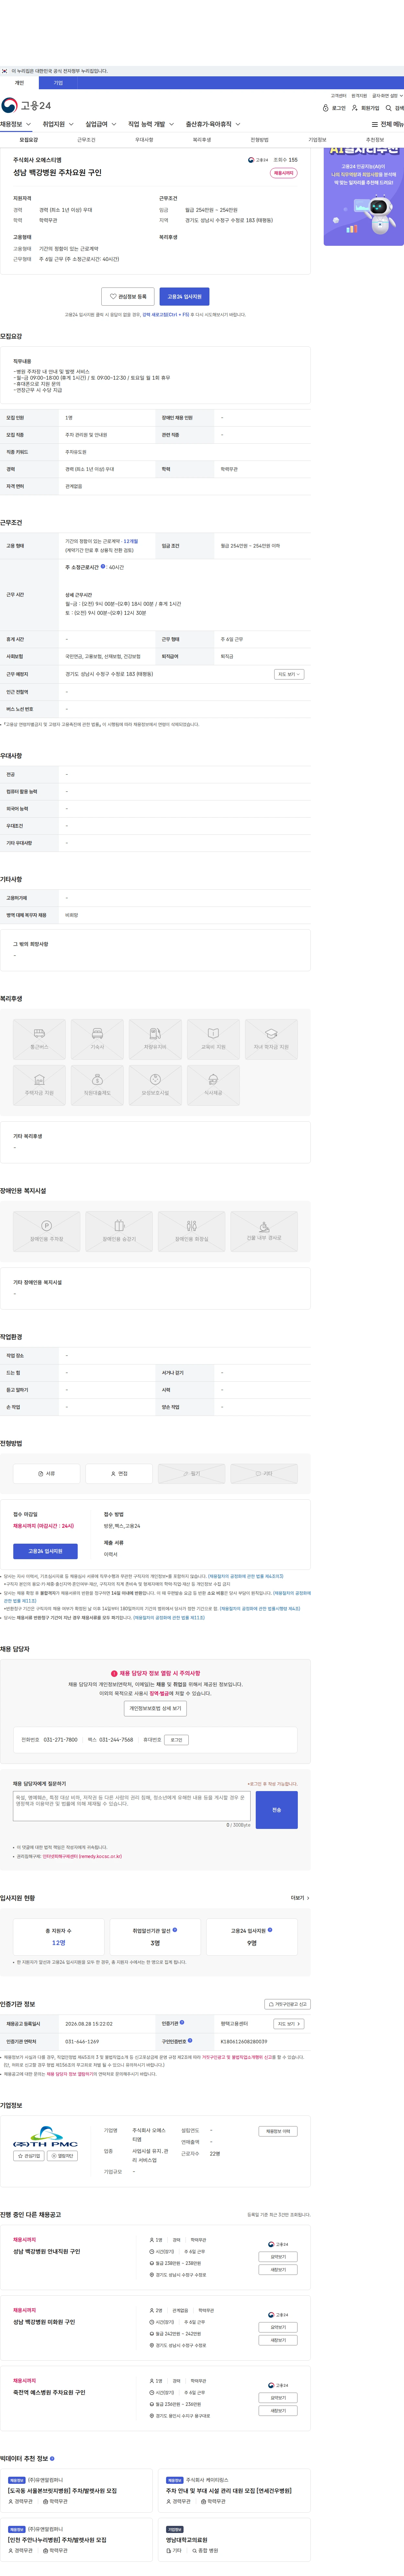
Task: Click 채용정보 더보기 button
Action: (x=278, y=2131)
